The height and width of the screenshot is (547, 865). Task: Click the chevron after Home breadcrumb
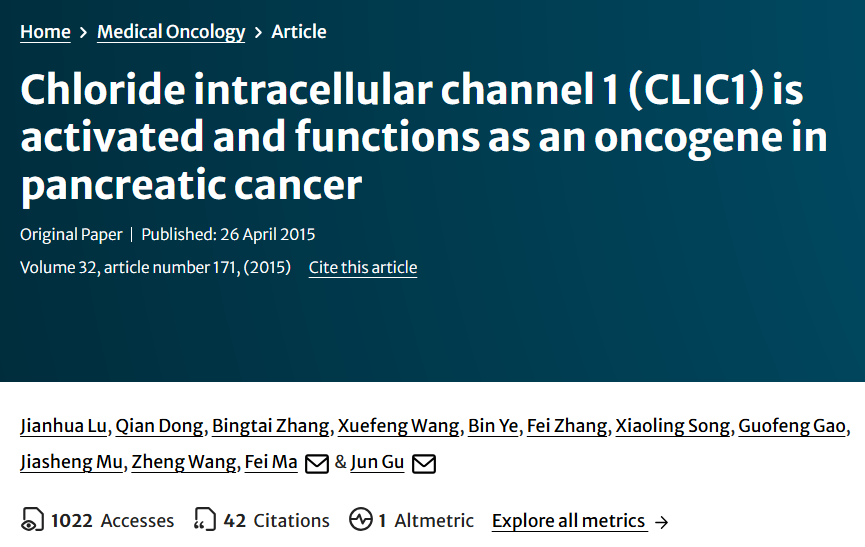[83, 33]
